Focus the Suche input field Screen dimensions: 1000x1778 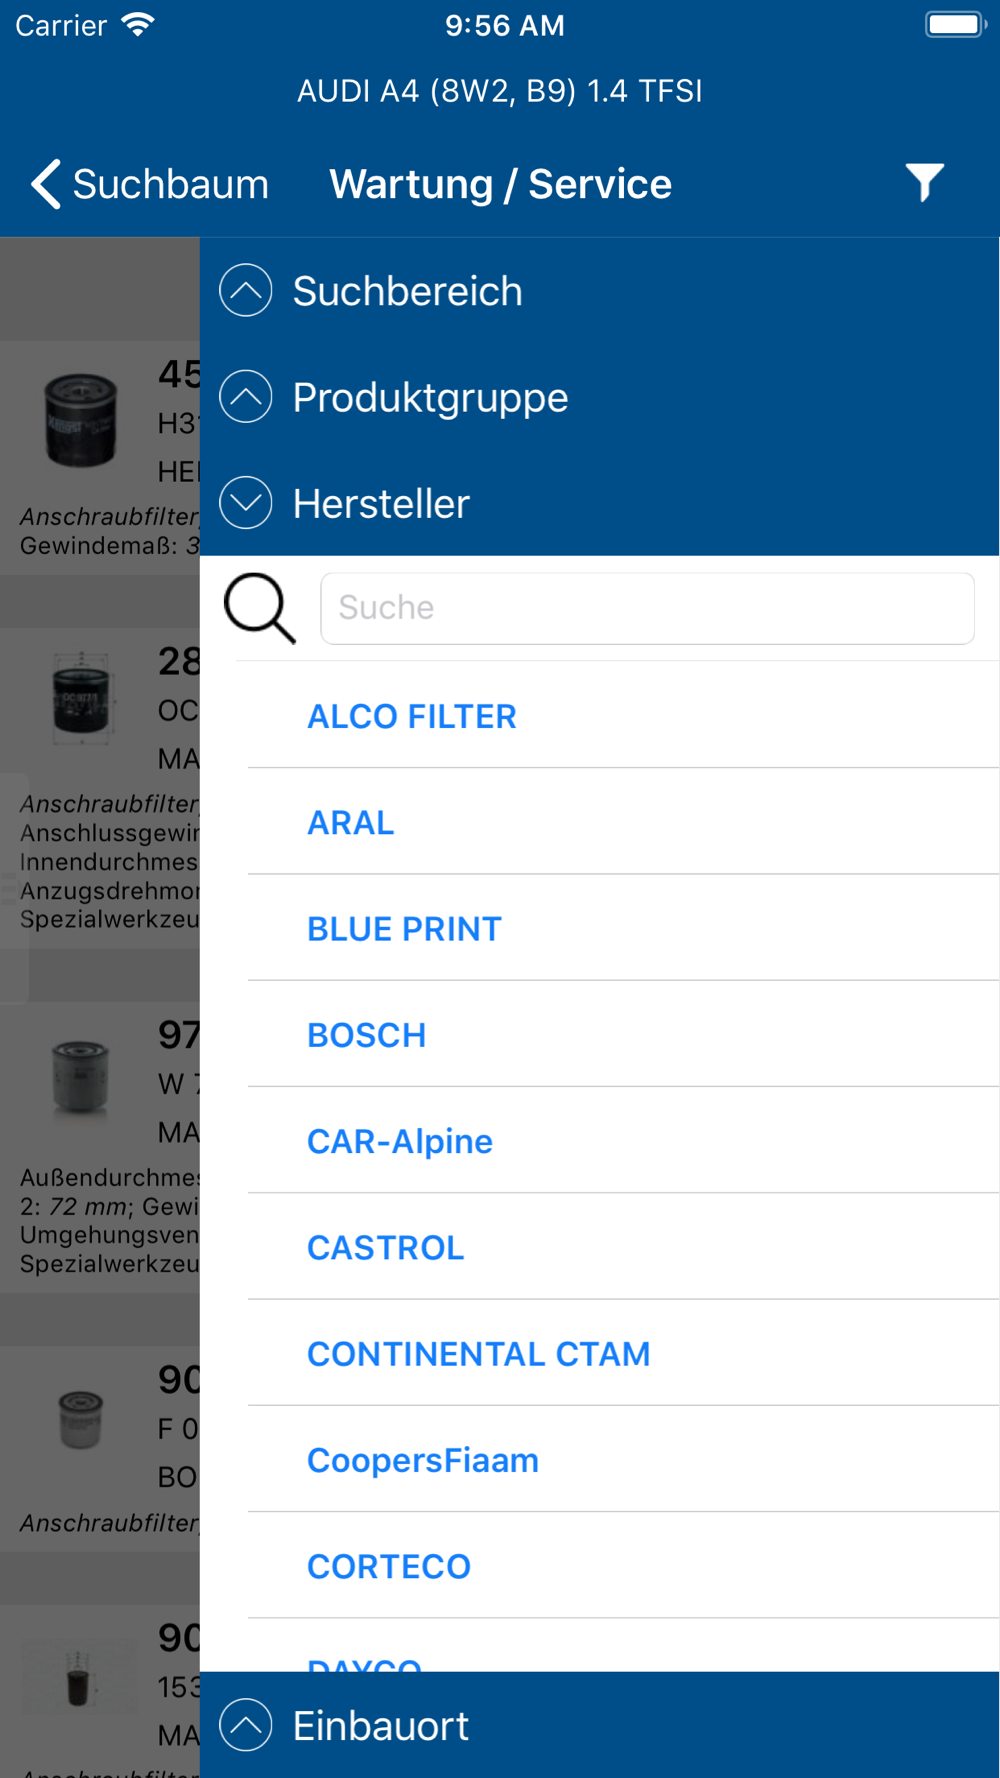coord(647,608)
